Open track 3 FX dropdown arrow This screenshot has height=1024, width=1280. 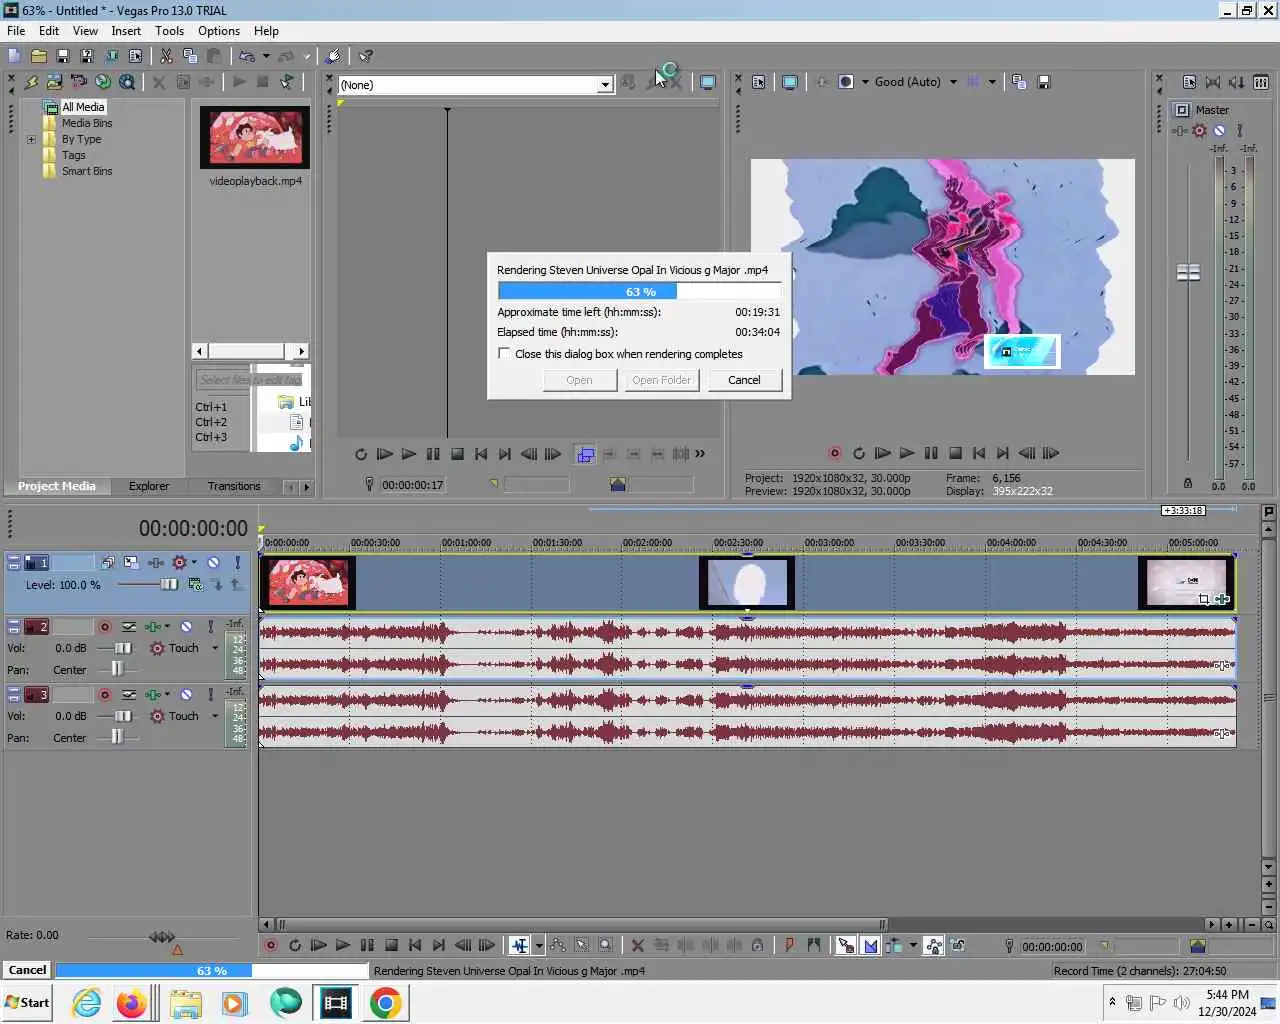pos(167,695)
